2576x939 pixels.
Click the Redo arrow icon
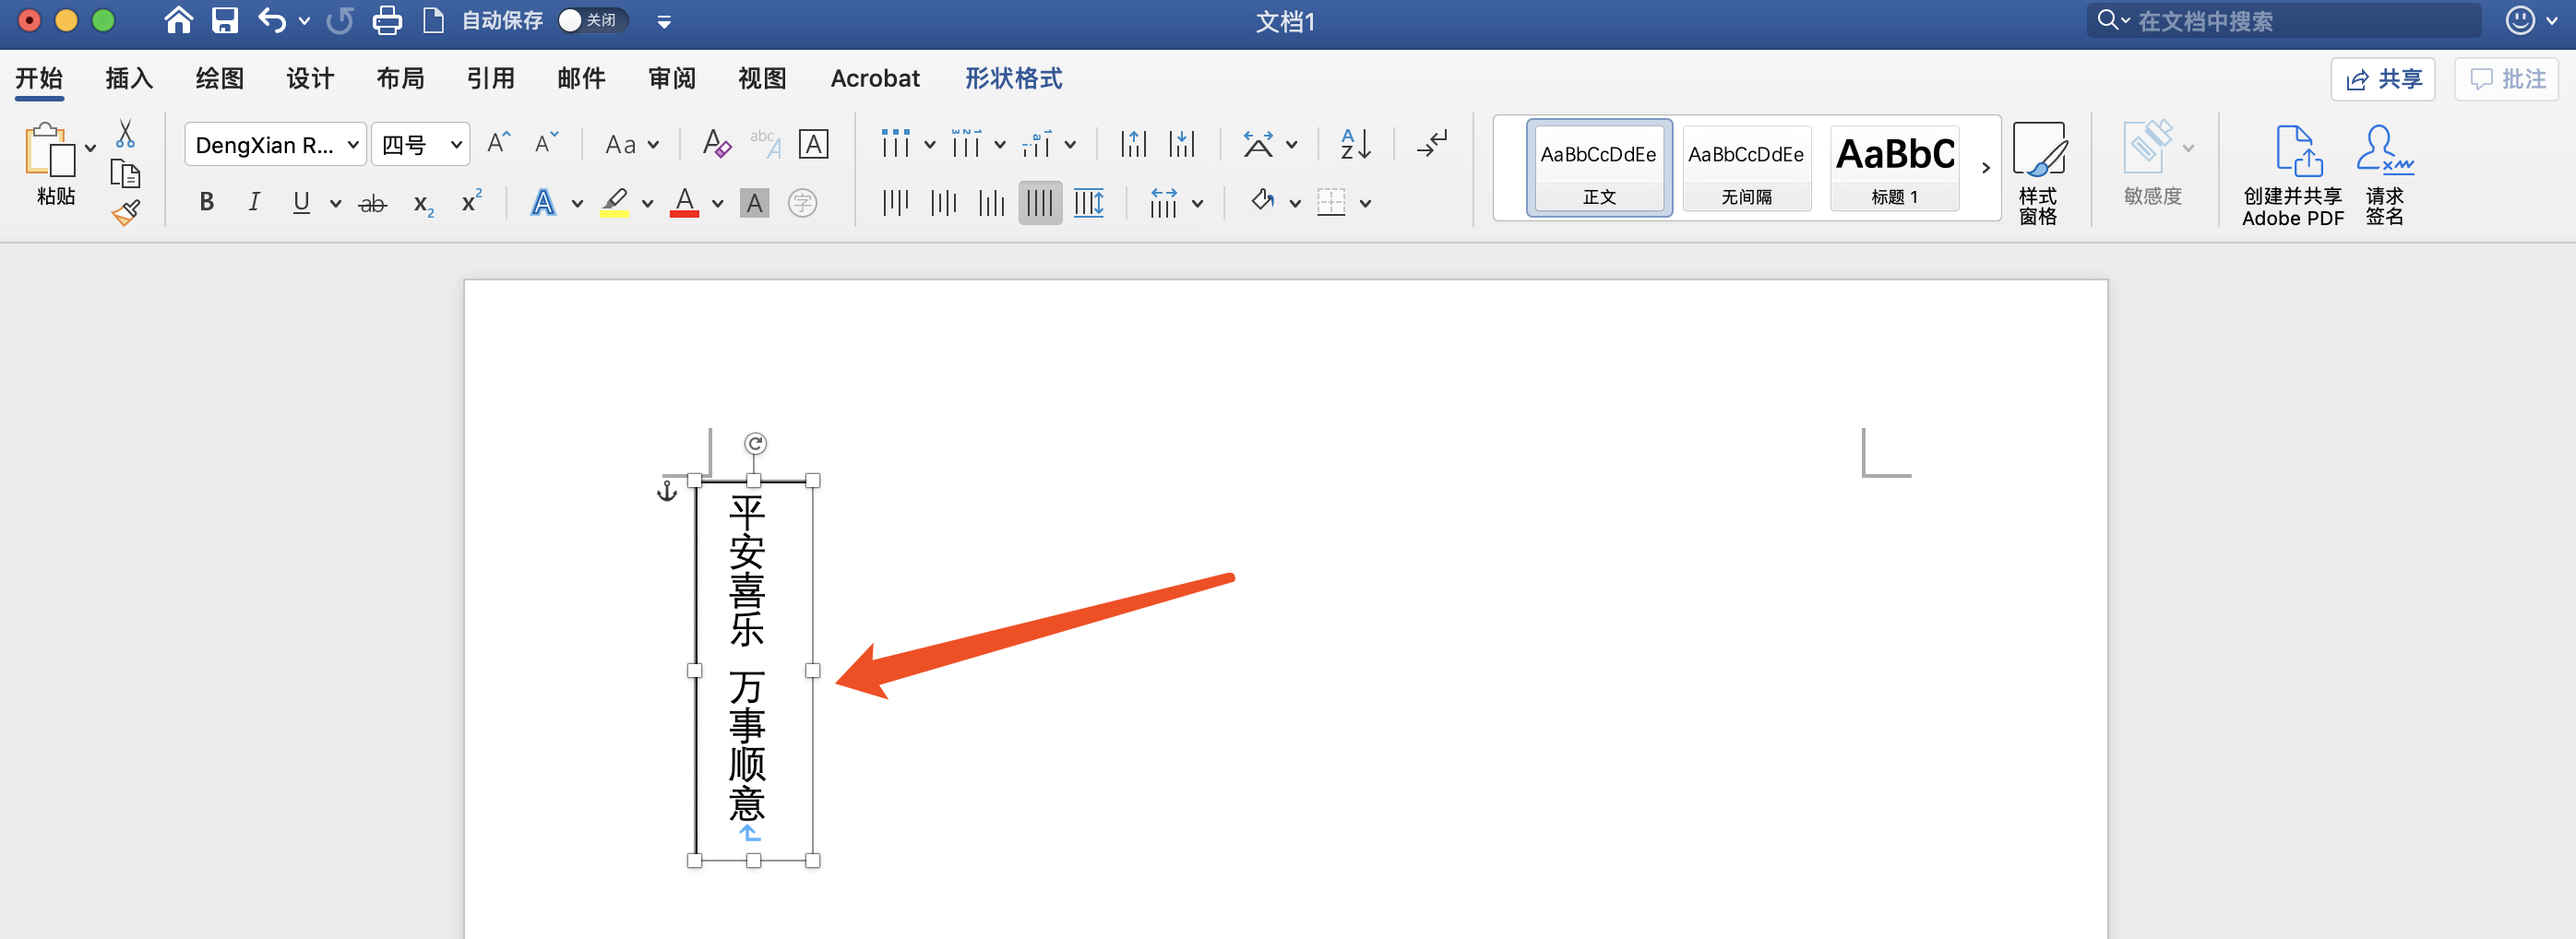pos(340,20)
